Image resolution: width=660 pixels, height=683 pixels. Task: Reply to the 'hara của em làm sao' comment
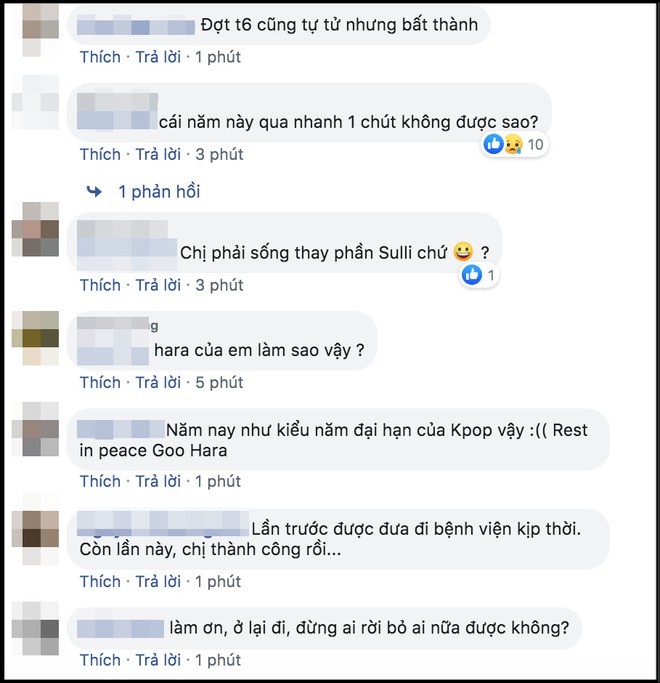[x=158, y=382]
